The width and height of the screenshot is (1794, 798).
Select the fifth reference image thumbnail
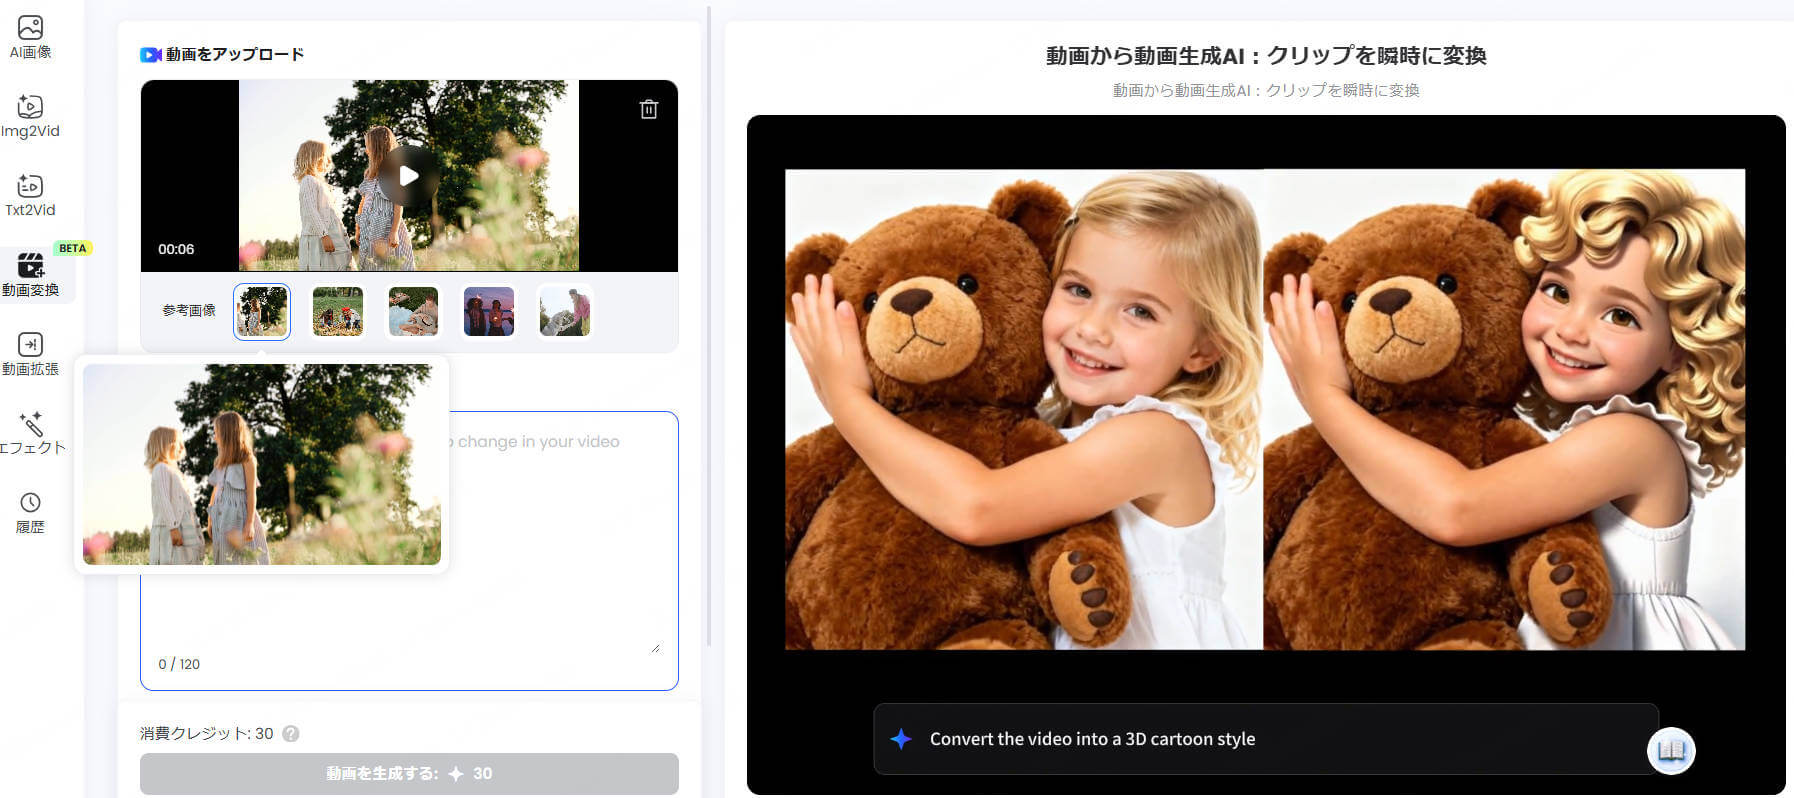565,311
